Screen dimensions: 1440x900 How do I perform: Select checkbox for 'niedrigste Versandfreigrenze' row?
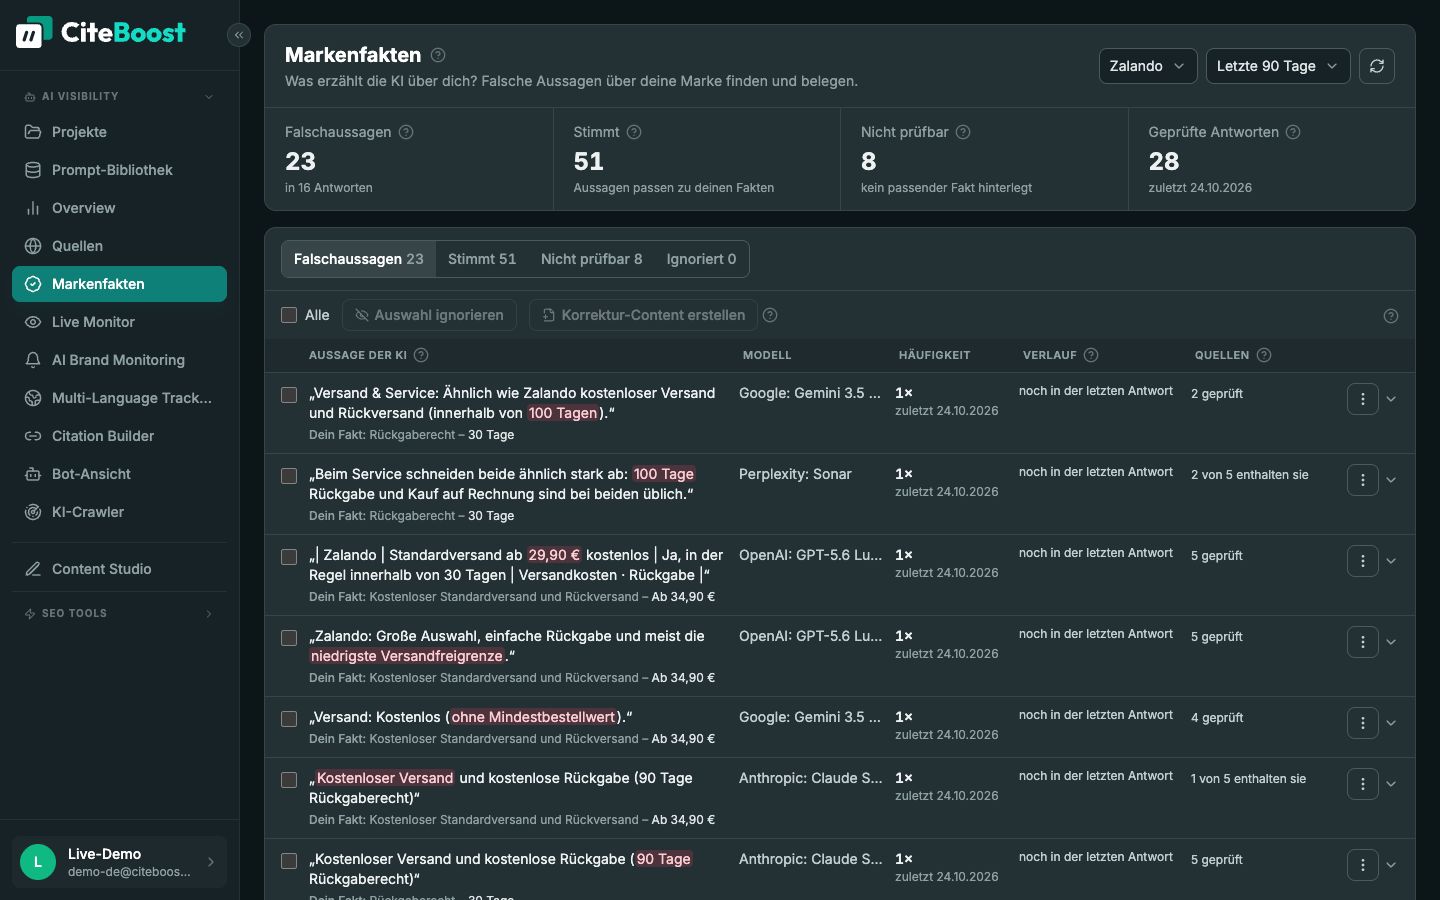point(289,638)
